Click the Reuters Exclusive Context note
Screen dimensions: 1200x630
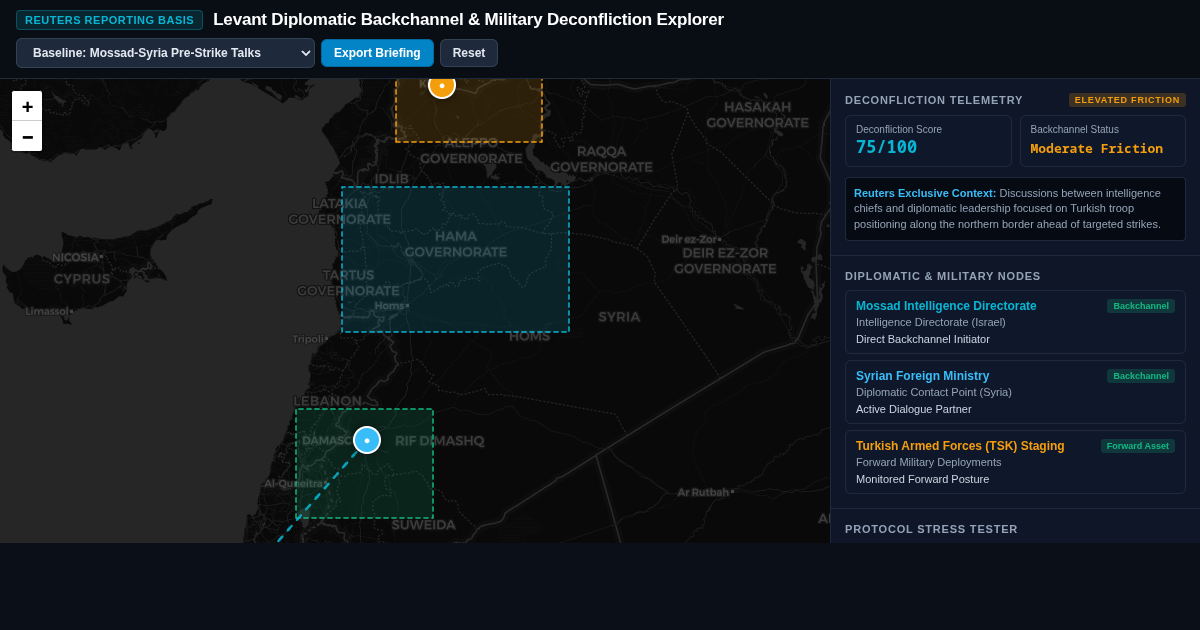pos(1015,209)
